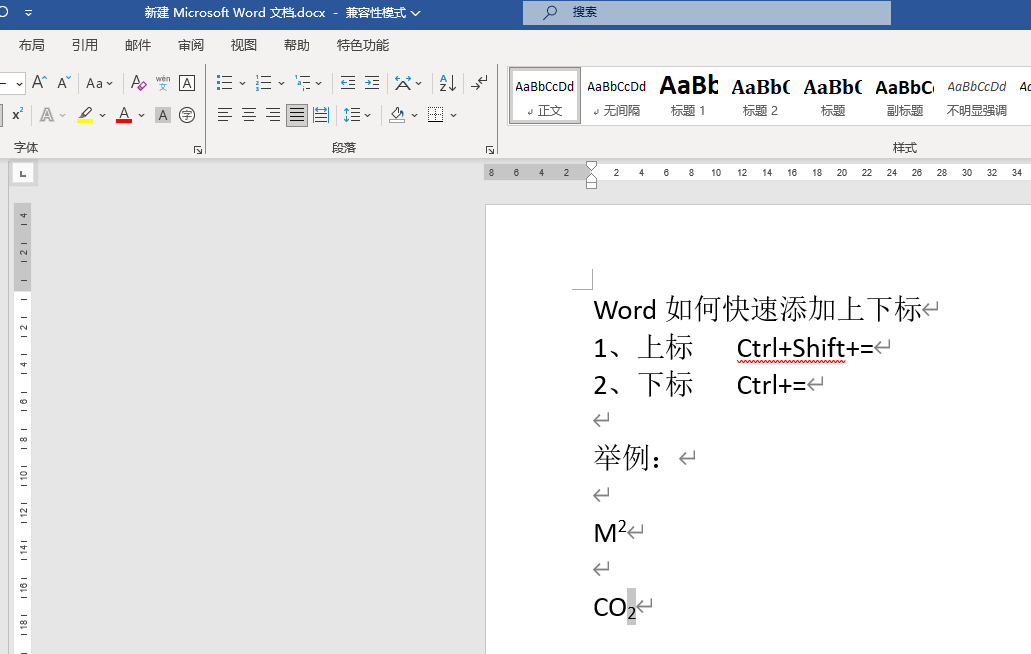Start a numbered list
The height and width of the screenshot is (654, 1031).
(264, 83)
